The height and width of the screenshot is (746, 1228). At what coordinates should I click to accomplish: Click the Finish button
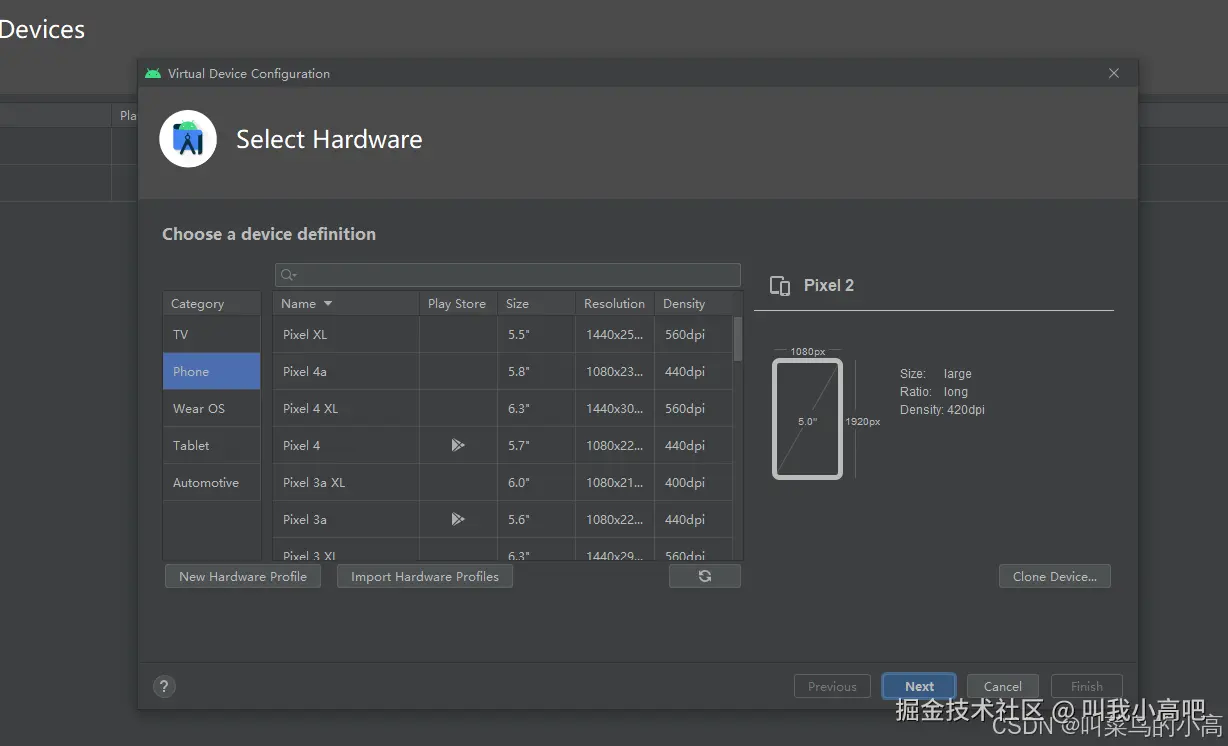tap(1087, 686)
